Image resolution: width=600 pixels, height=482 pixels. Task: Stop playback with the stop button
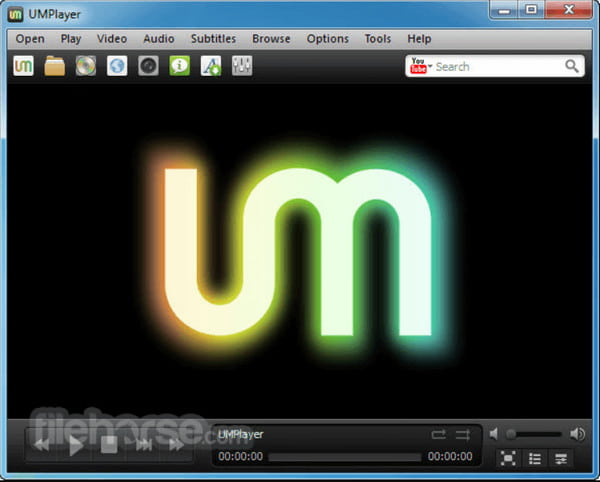[x=109, y=445]
